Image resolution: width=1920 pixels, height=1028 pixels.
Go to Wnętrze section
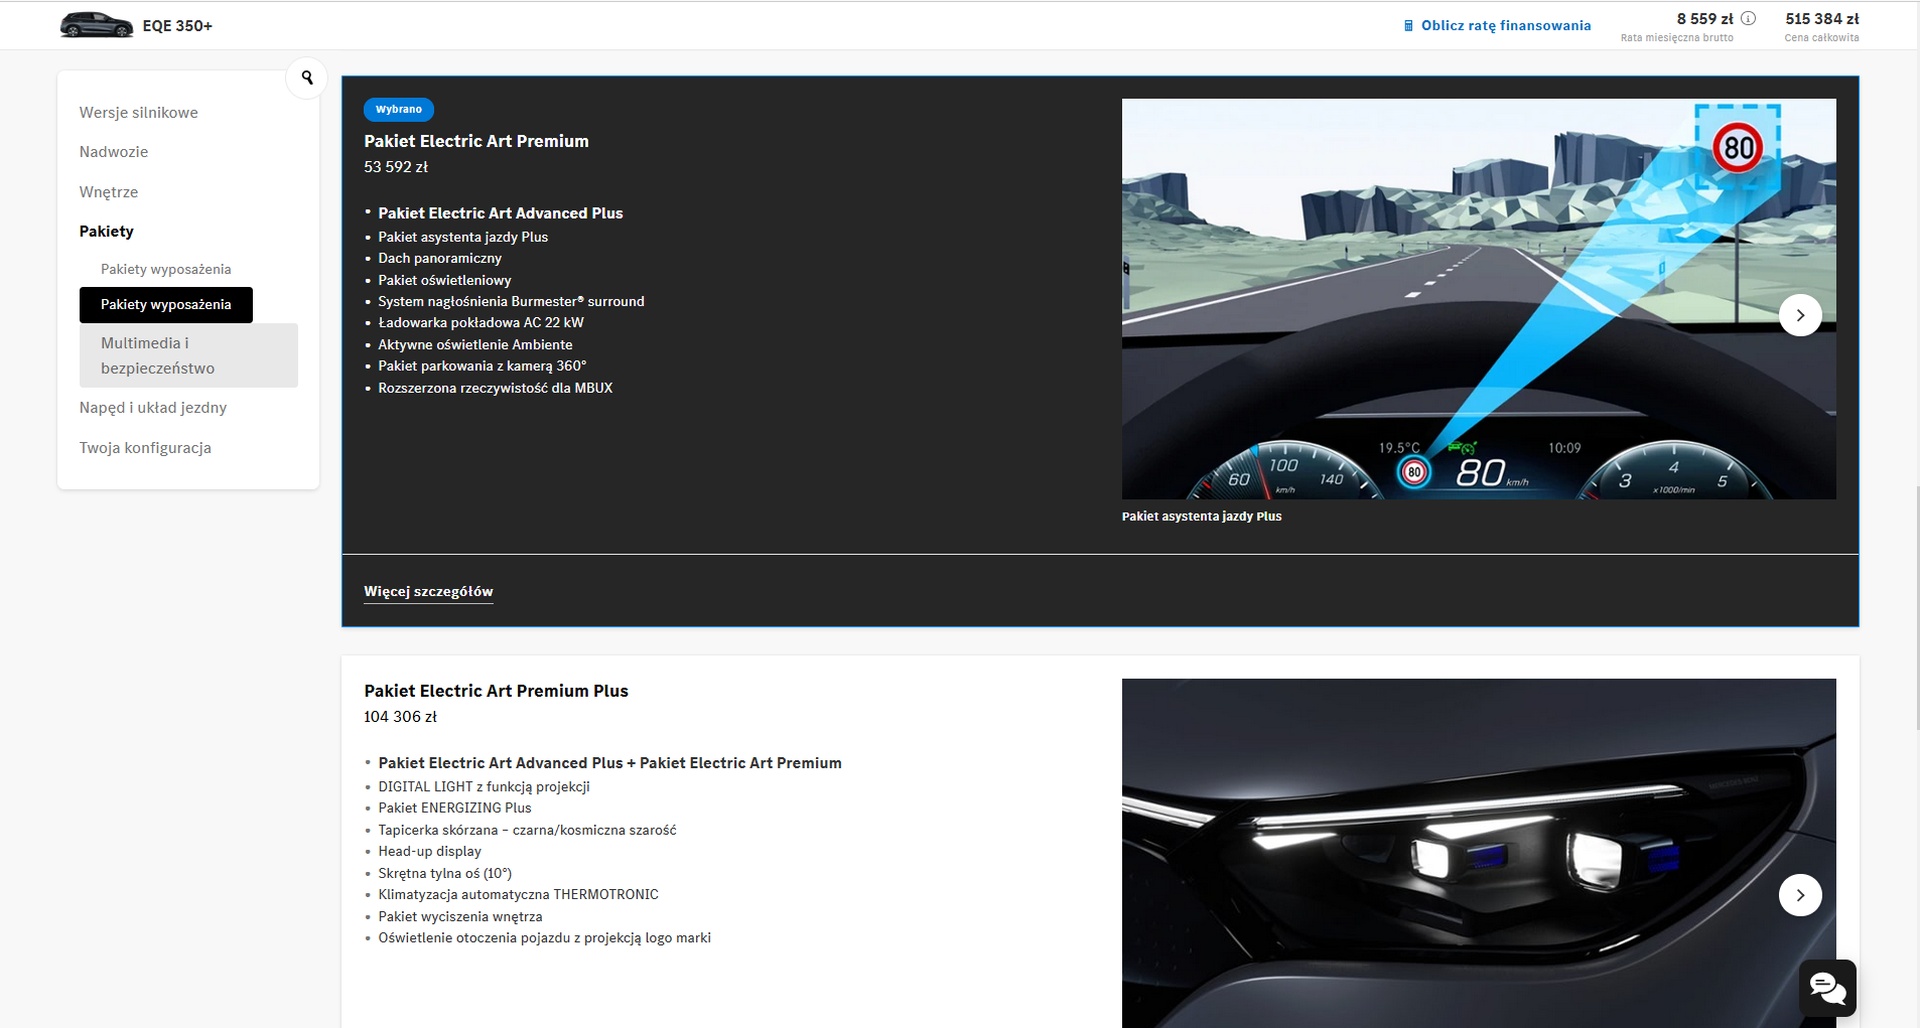click(x=109, y=192)
